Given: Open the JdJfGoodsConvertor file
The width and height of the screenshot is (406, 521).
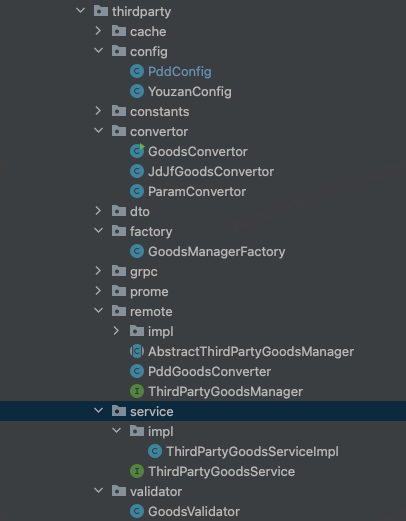Looking at the screenshot, I should click(x=211, y=172).
